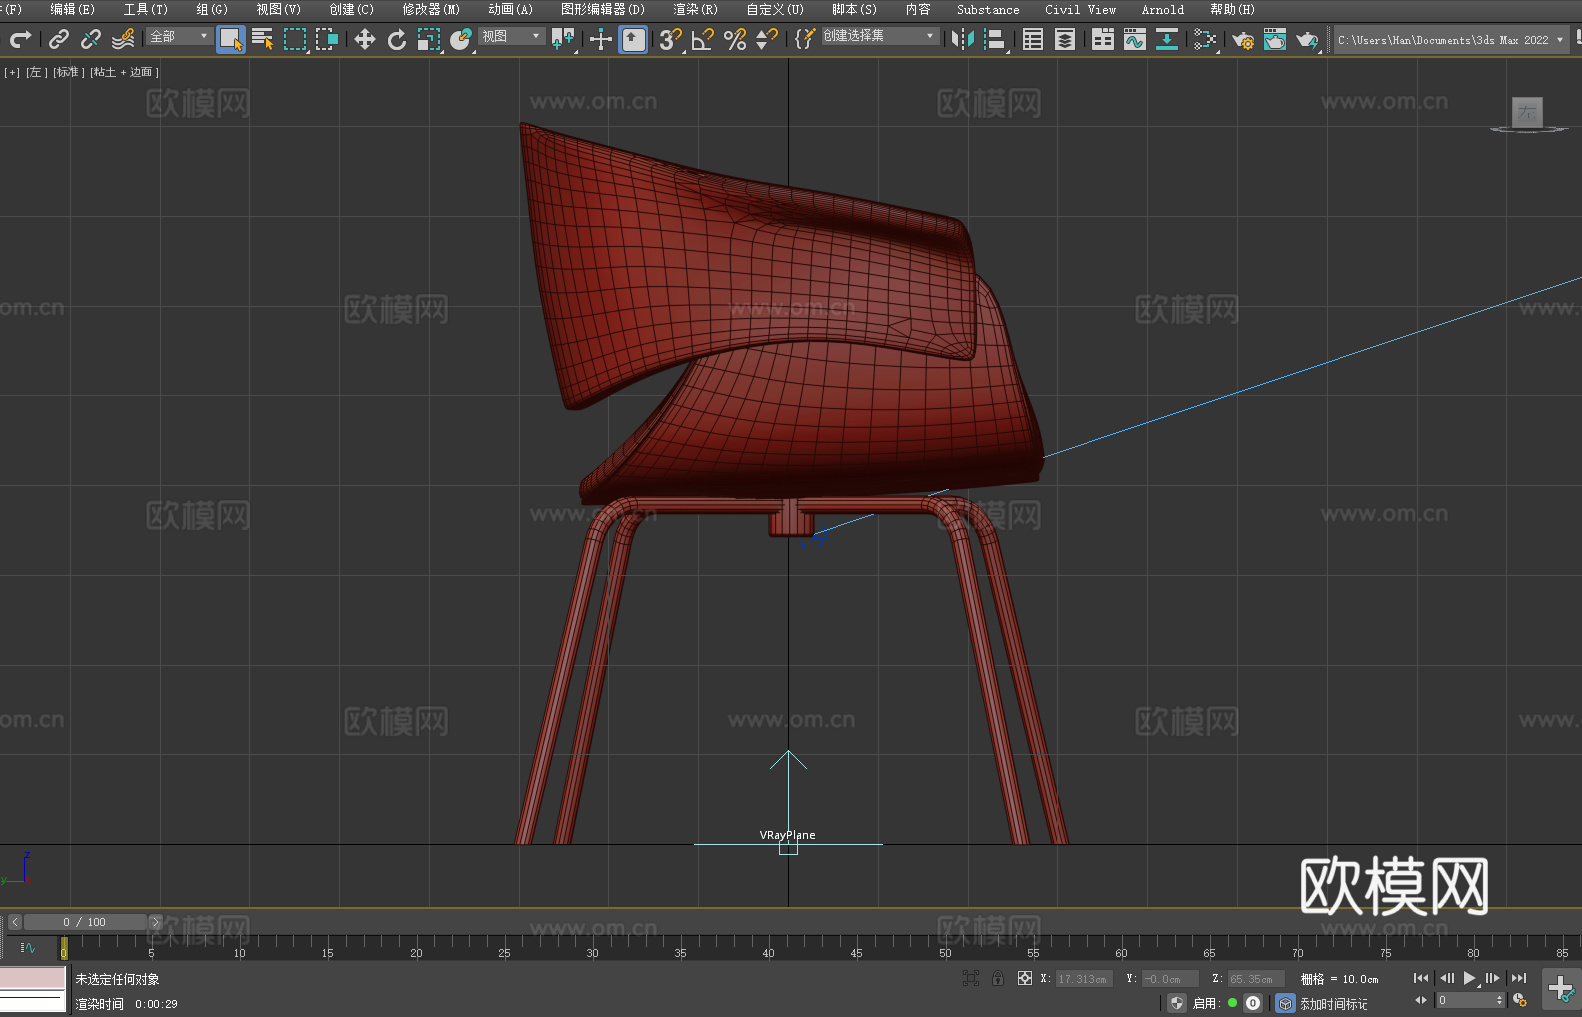Click the [左] viewport view label
This screenshot has height=1017, width=1582.
pyautogui.click(x=36, y=72)
